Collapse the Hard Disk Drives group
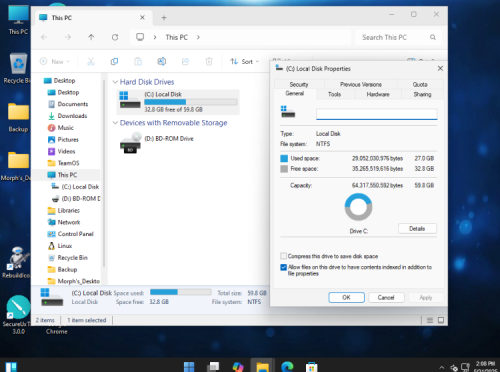 click(115, 82)
